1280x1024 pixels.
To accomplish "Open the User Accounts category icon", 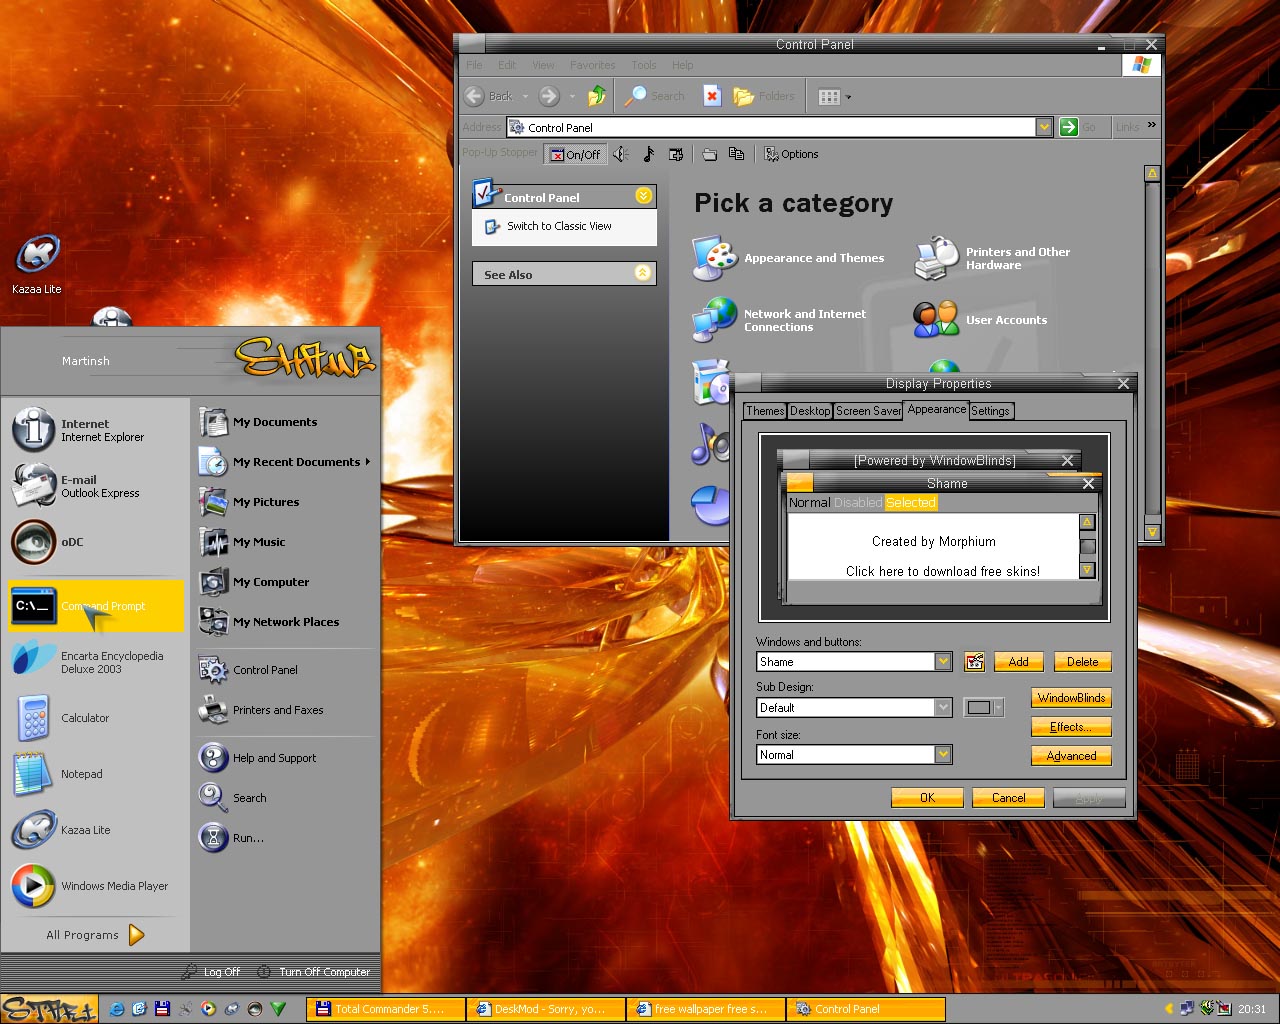I will tap(936, 320).
